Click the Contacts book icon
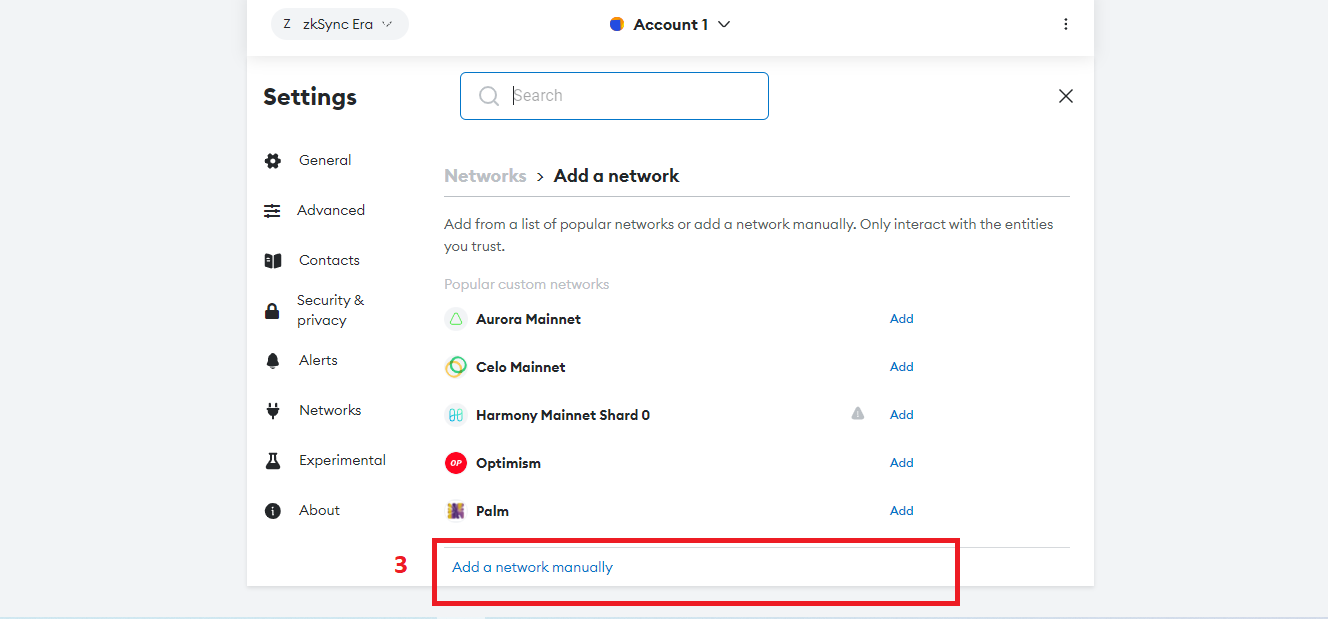The height and width of the screenshot is (619, 1328). coord(273,261)
